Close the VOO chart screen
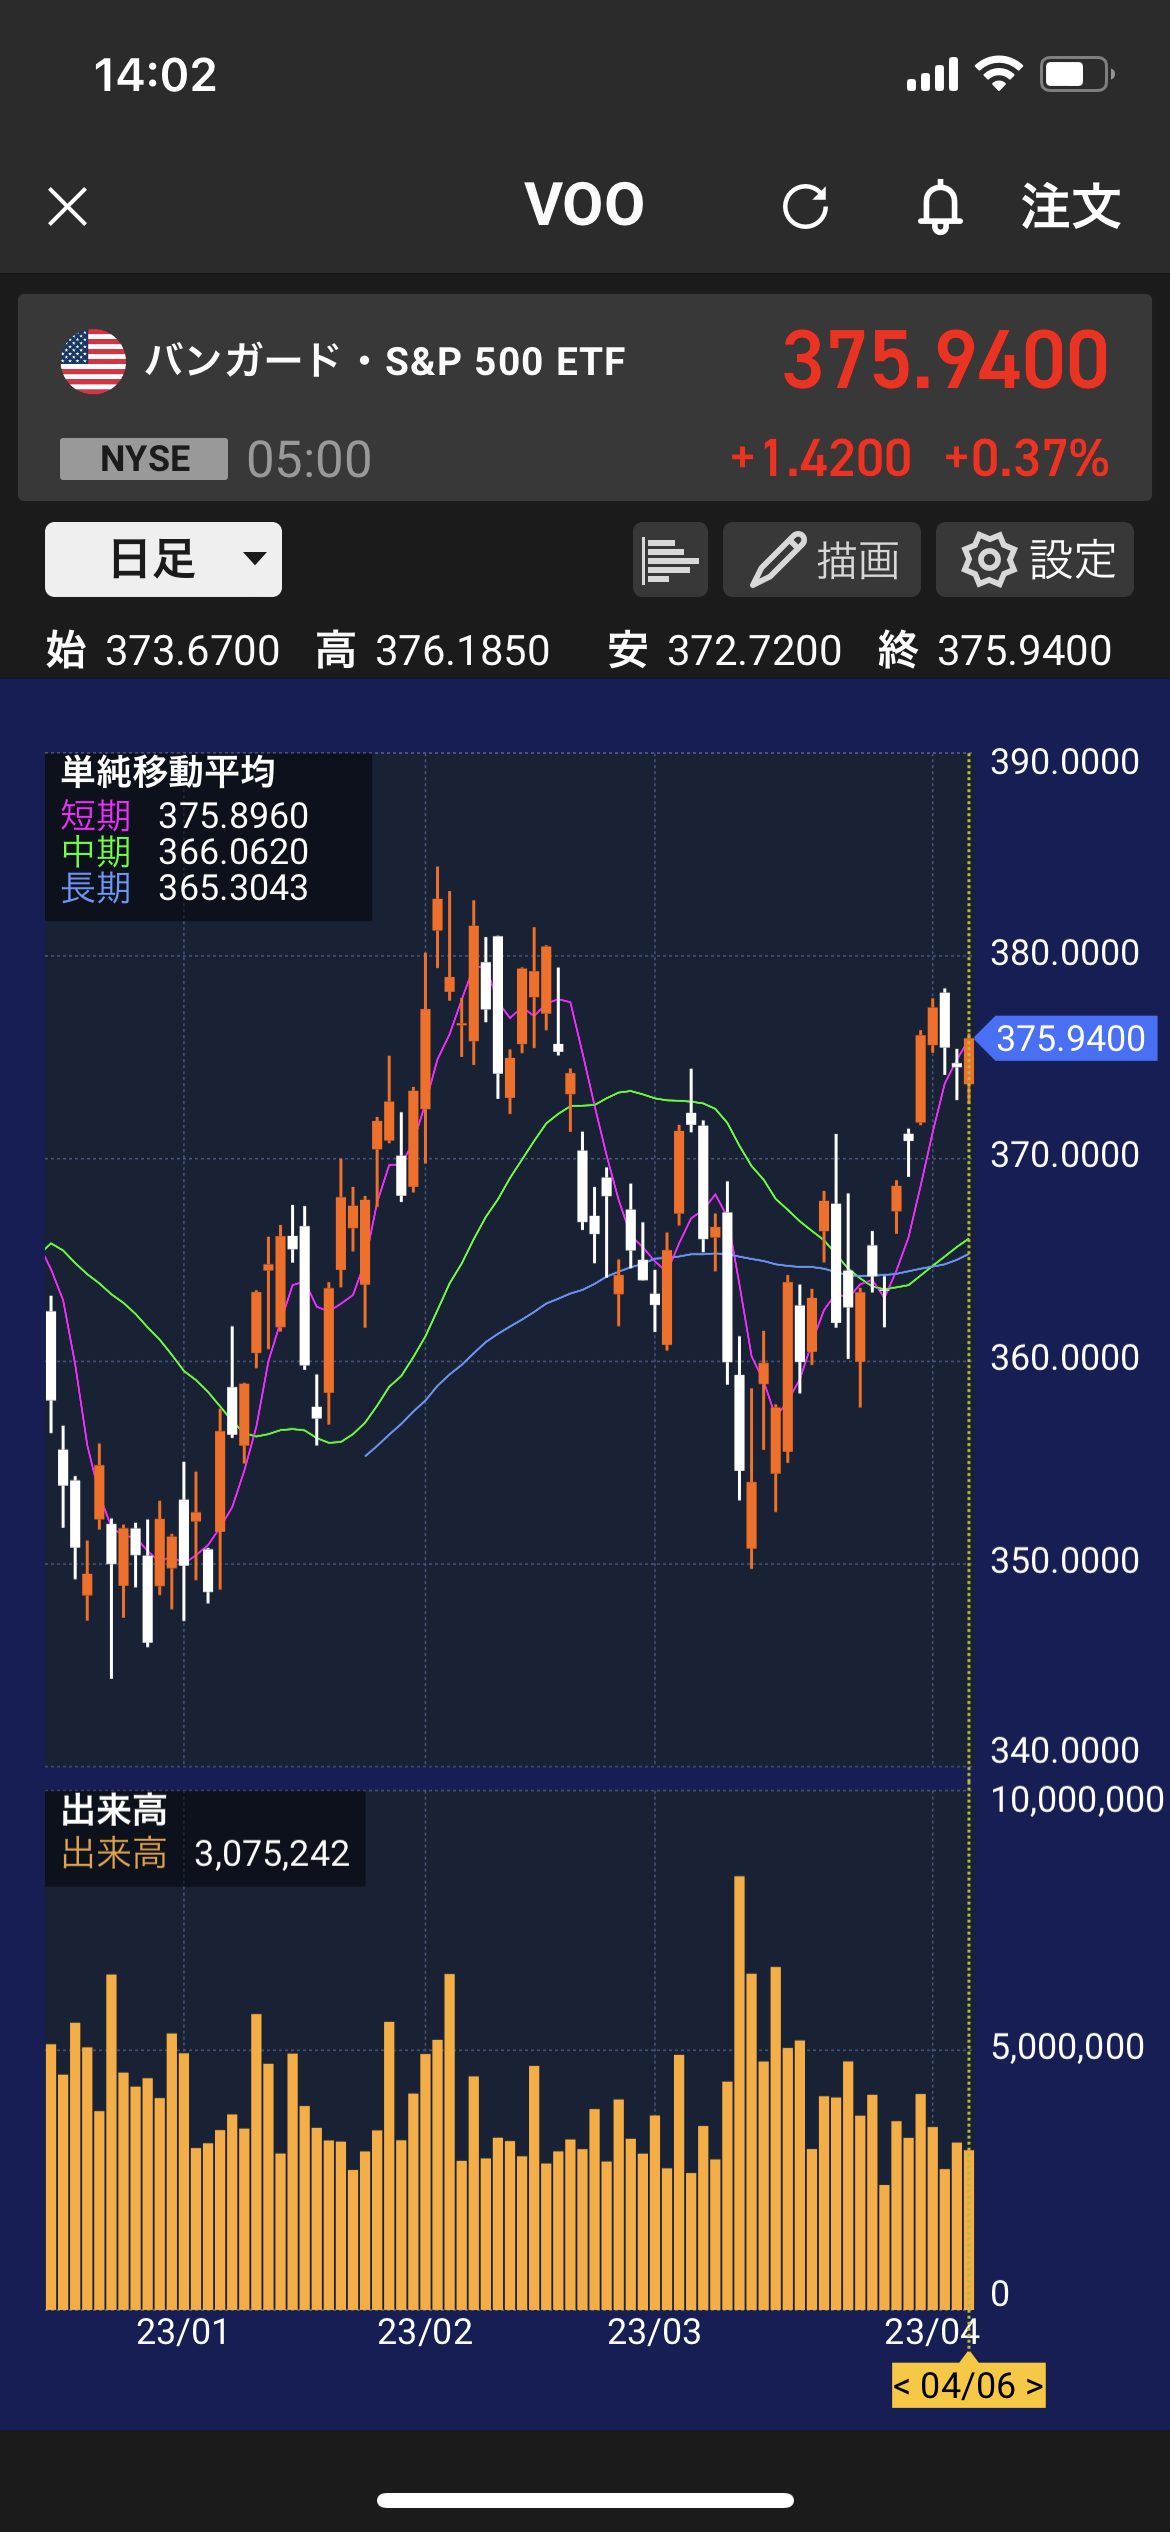The image size is (1170, 2532). click(x=67, y=207)
